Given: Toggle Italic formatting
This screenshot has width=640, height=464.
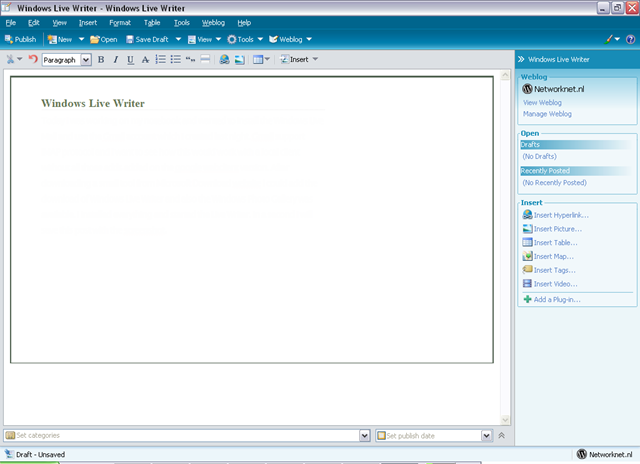Looking at the screenshot, I should (116, 60).
